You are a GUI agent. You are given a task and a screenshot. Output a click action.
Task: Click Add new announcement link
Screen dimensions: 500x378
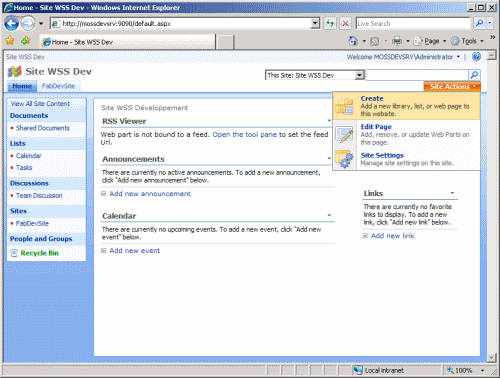click(x=150, y=194)
